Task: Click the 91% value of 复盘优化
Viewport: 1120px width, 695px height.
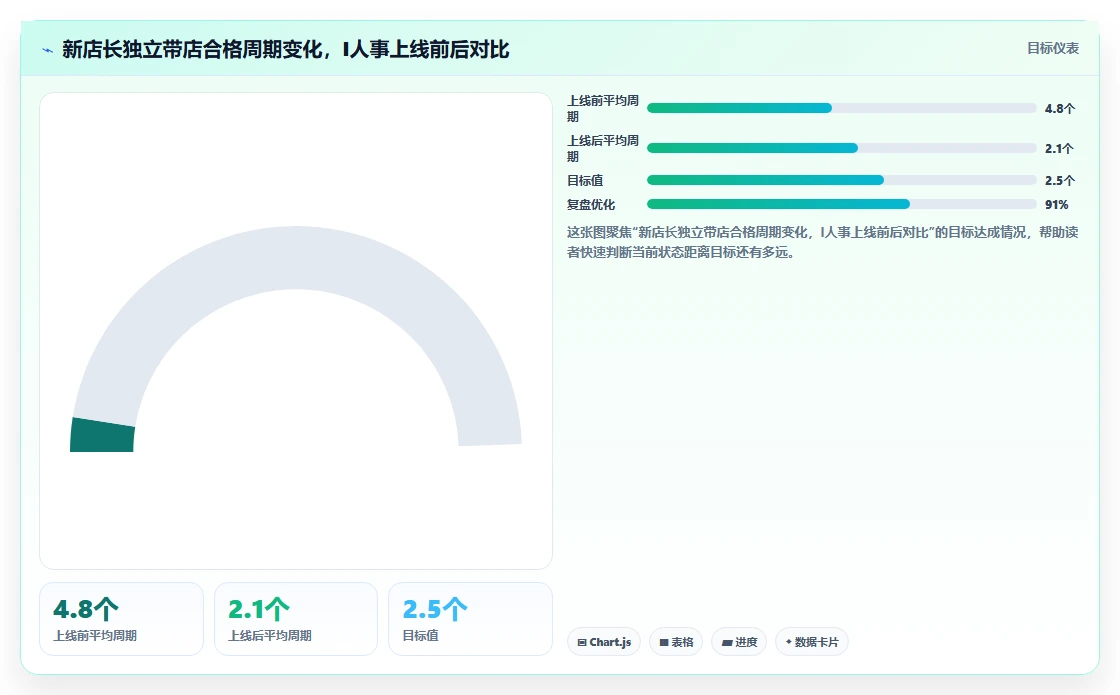Action: tap(1056, 205)
